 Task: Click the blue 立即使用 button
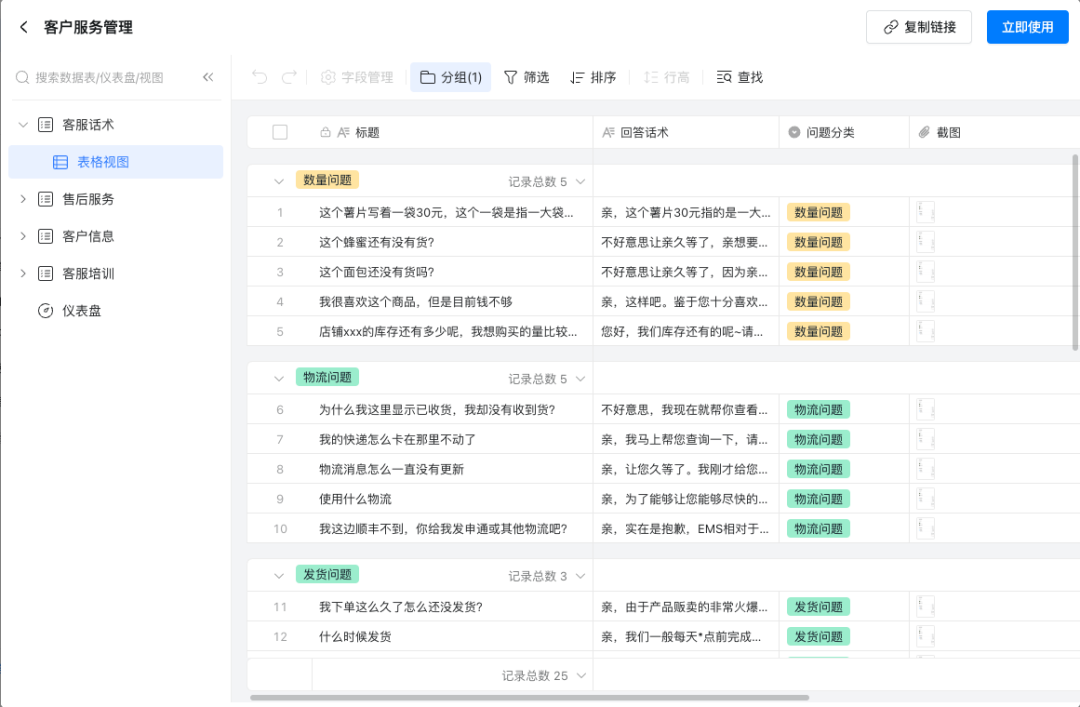point(1027,27)
